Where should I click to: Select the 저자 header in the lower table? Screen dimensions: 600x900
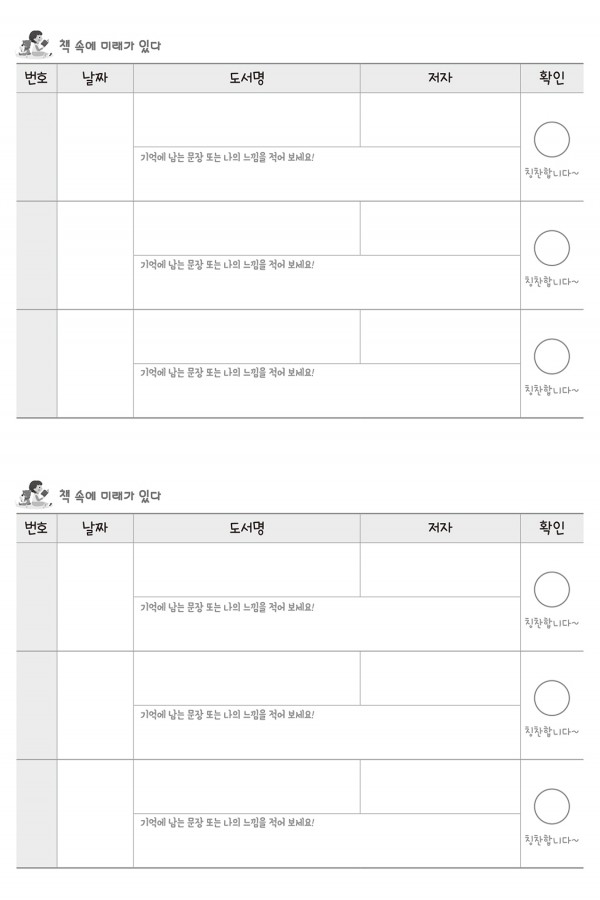click(440, 528)
